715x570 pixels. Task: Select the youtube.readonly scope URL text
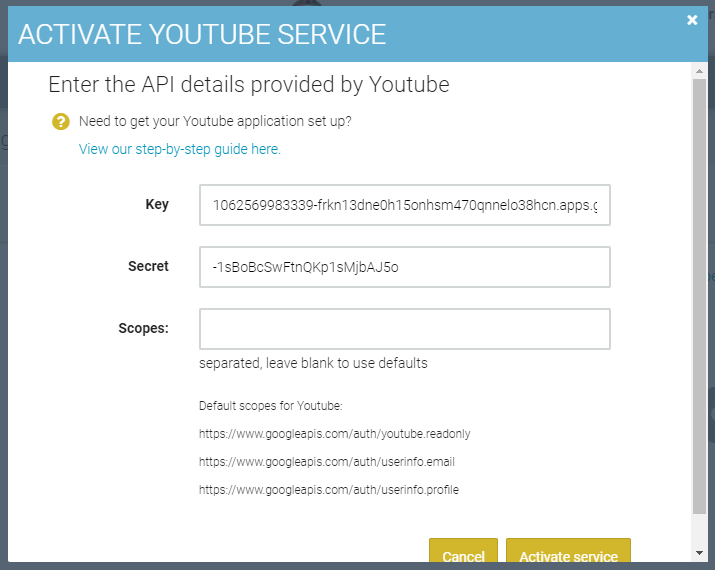pyautogui.click(x=334, y=434)
